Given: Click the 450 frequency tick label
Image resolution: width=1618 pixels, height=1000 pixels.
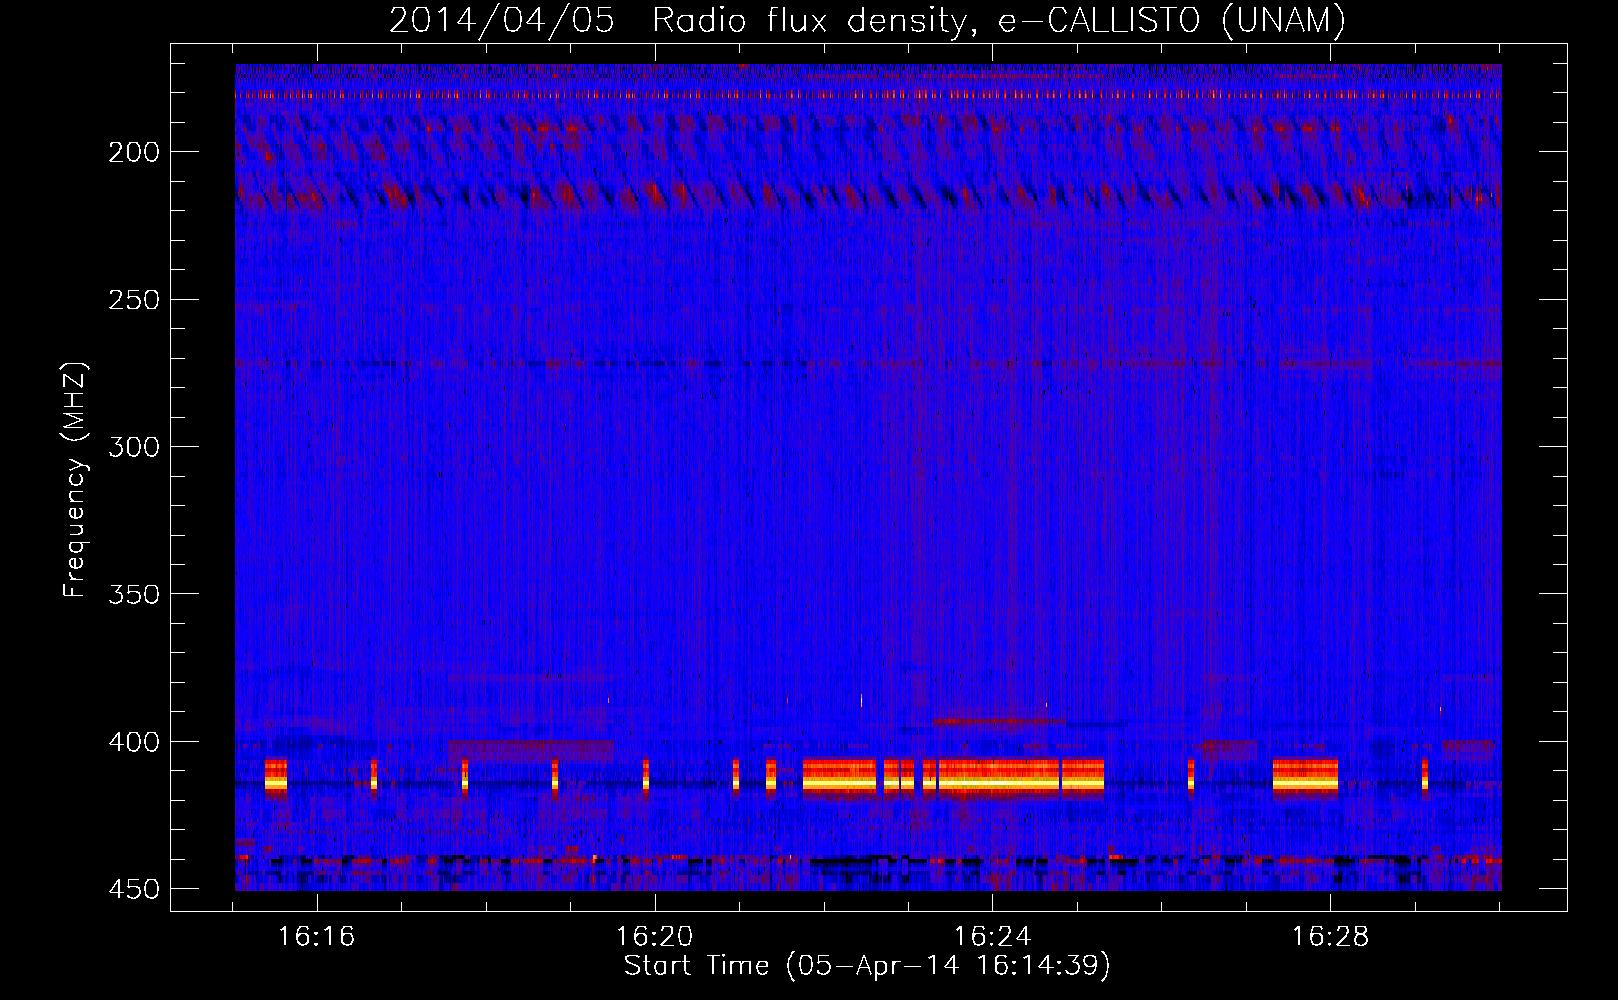Looking at the screenshot, I should (x=134, y=889).
